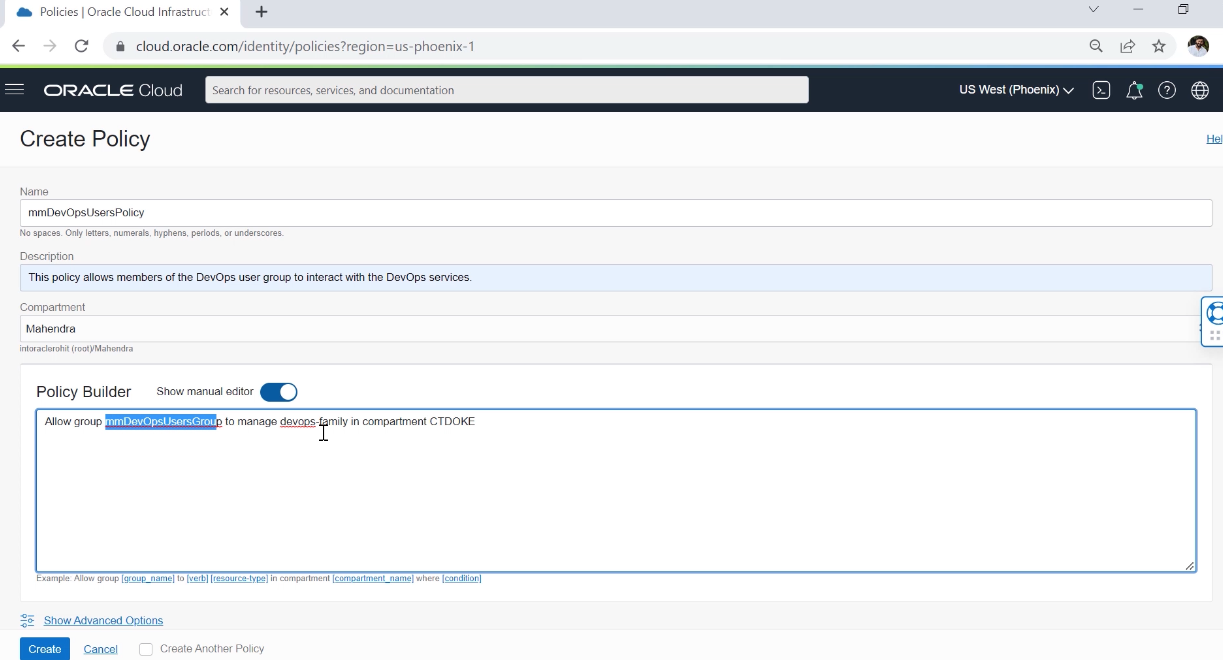Click the browser zoom magnifier icon
Screen dimensions: 1223x660
point(1096,46)
